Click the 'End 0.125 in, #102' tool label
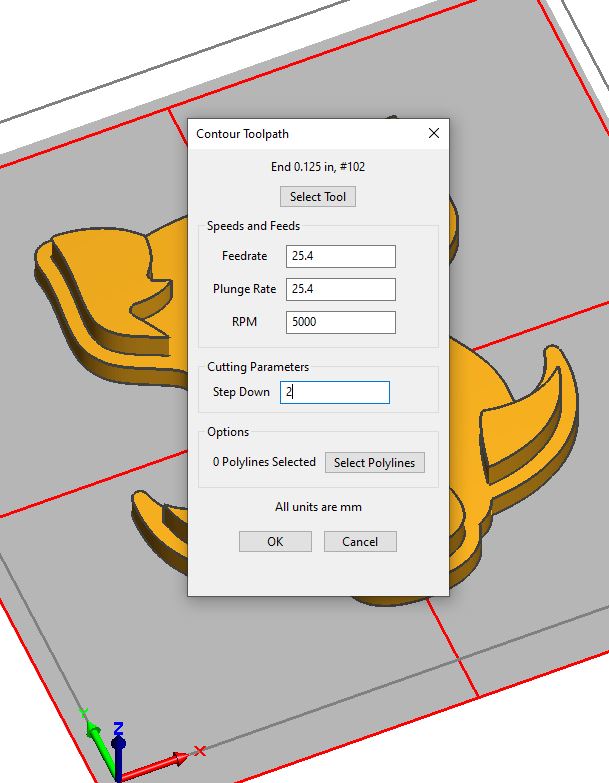 point(318,167)
